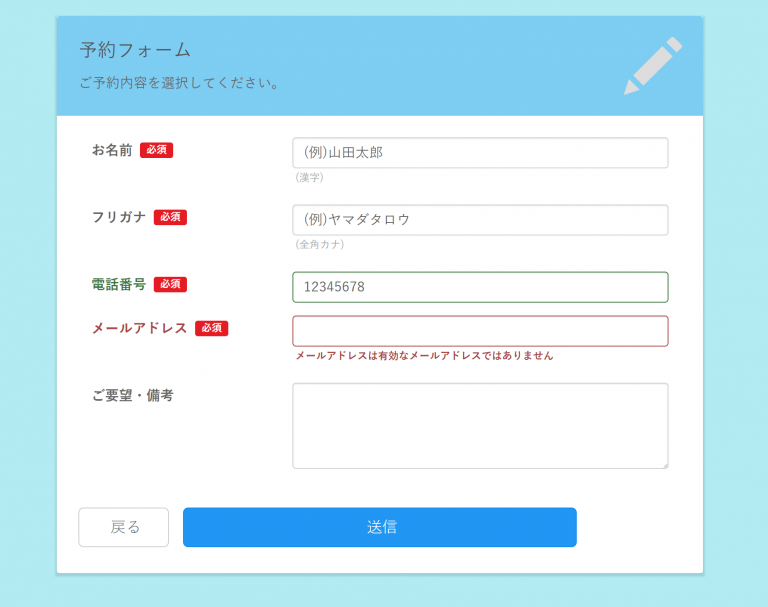Click into the empty メールアドレス field
The width and height of the screenshot is (768, 607).
point(480,331)
